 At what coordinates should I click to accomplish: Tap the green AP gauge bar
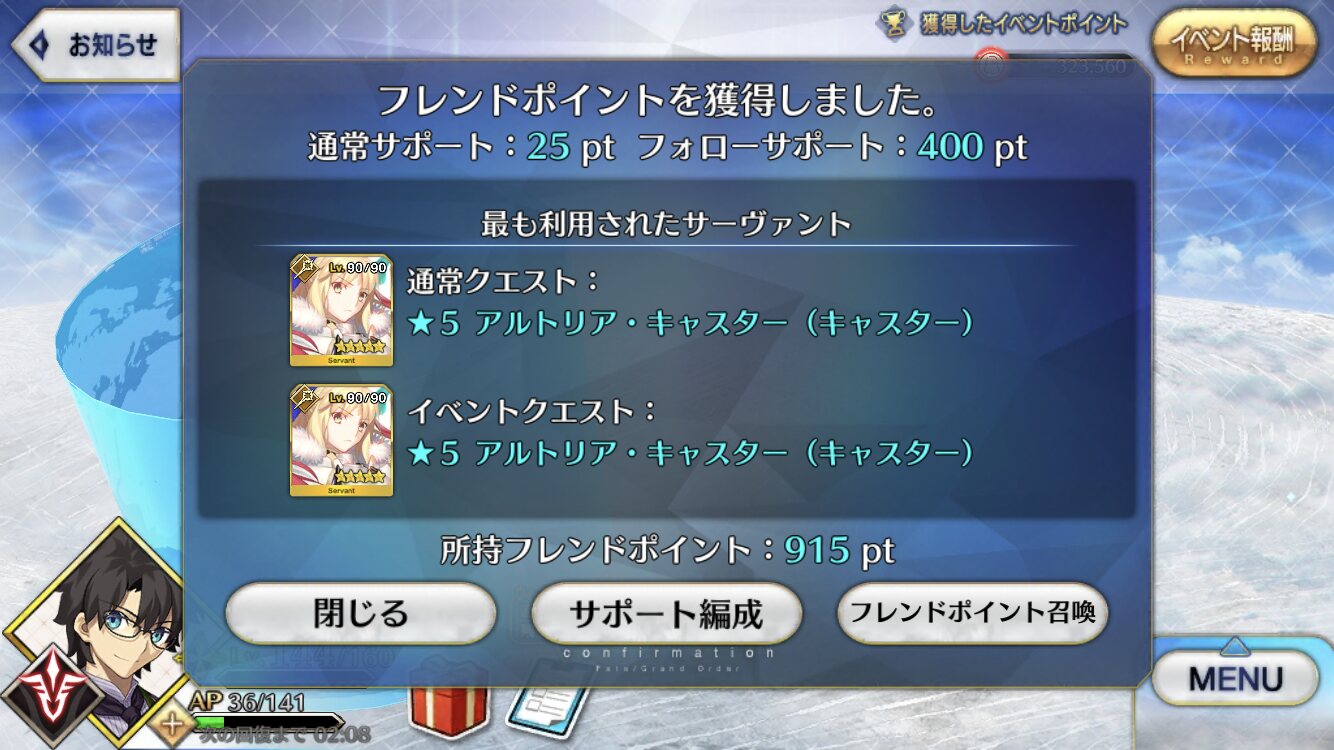pyautogui.click(x=264, y=720)
